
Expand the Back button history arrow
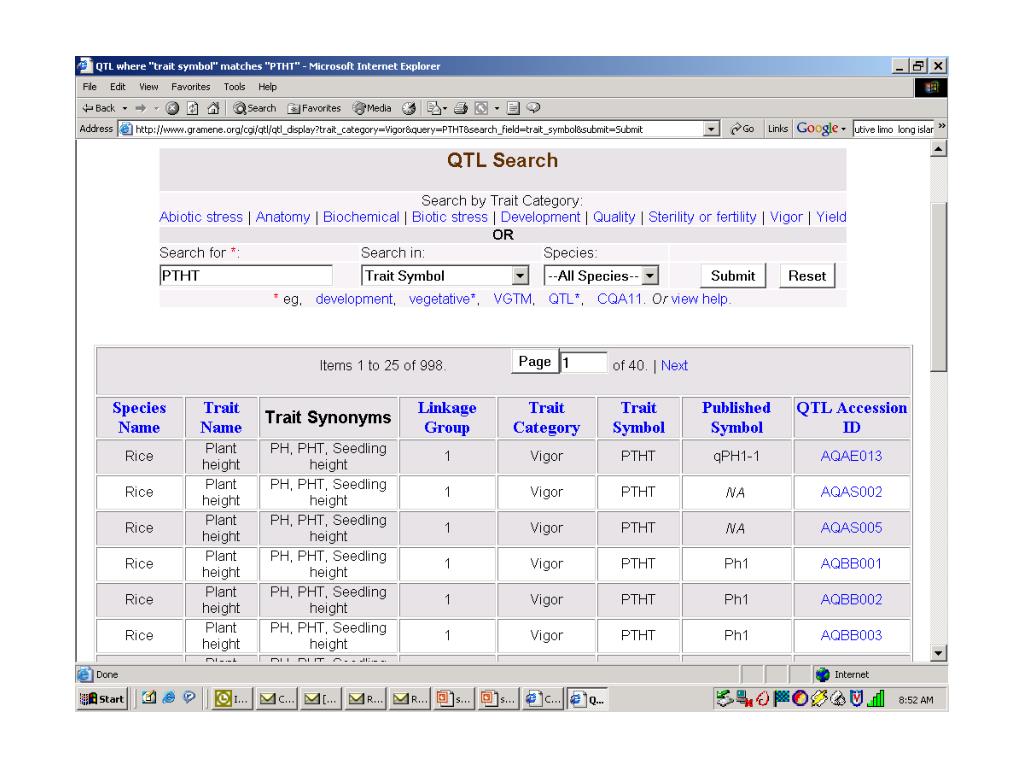[x=125, y=108]
